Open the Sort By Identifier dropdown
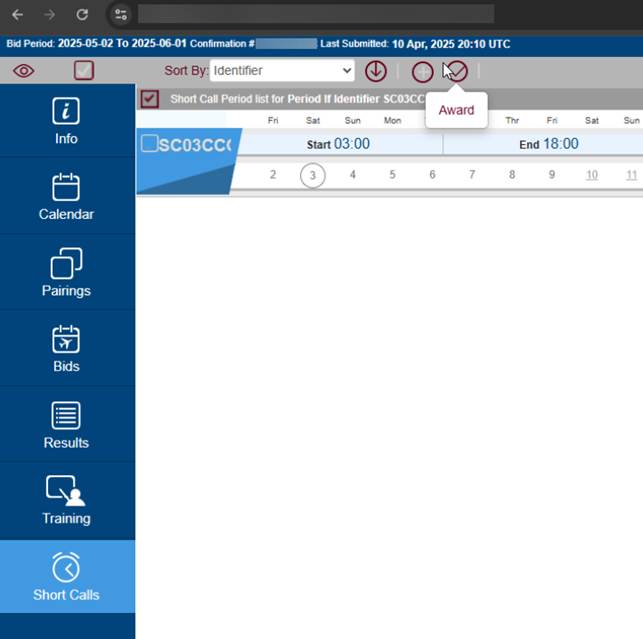This screenshot has height=639, width=643. 282,71
